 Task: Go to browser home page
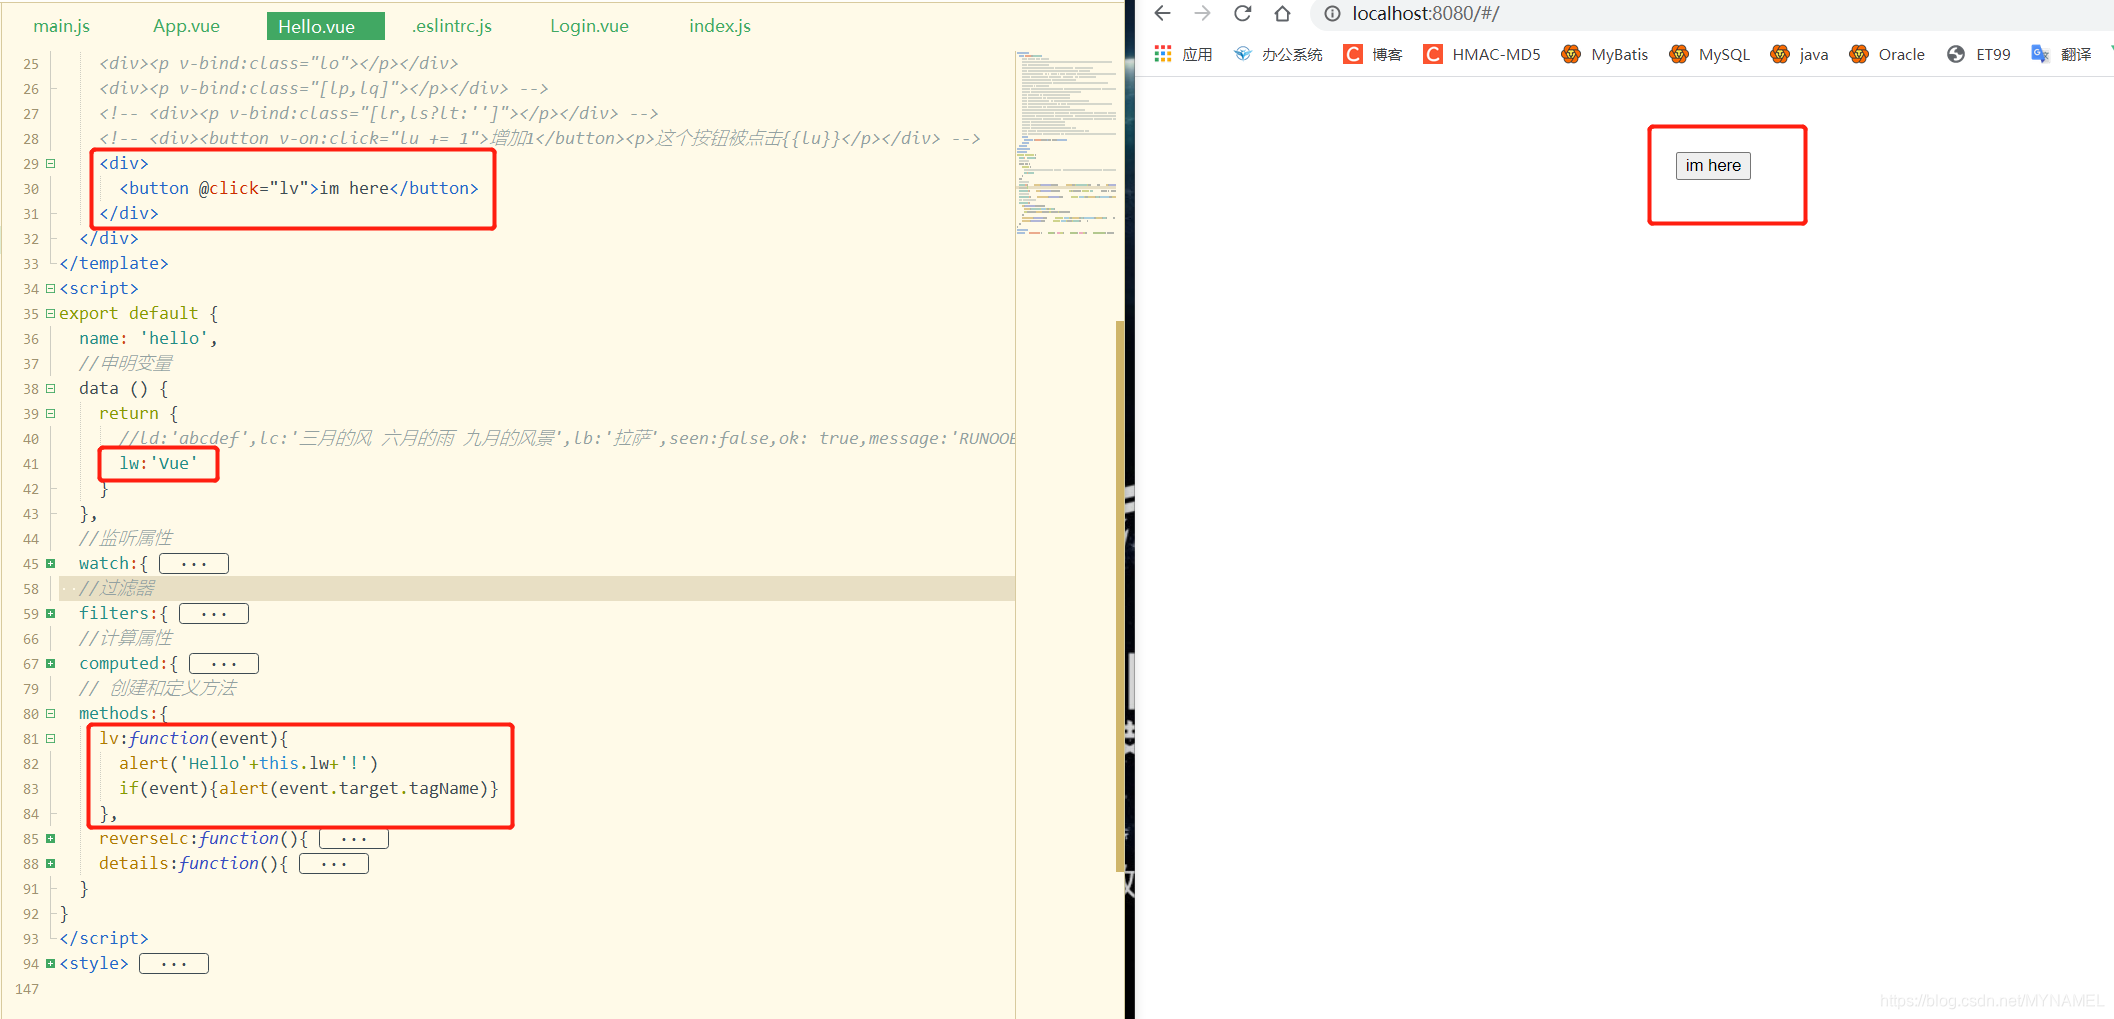(x=1282, y=13)
